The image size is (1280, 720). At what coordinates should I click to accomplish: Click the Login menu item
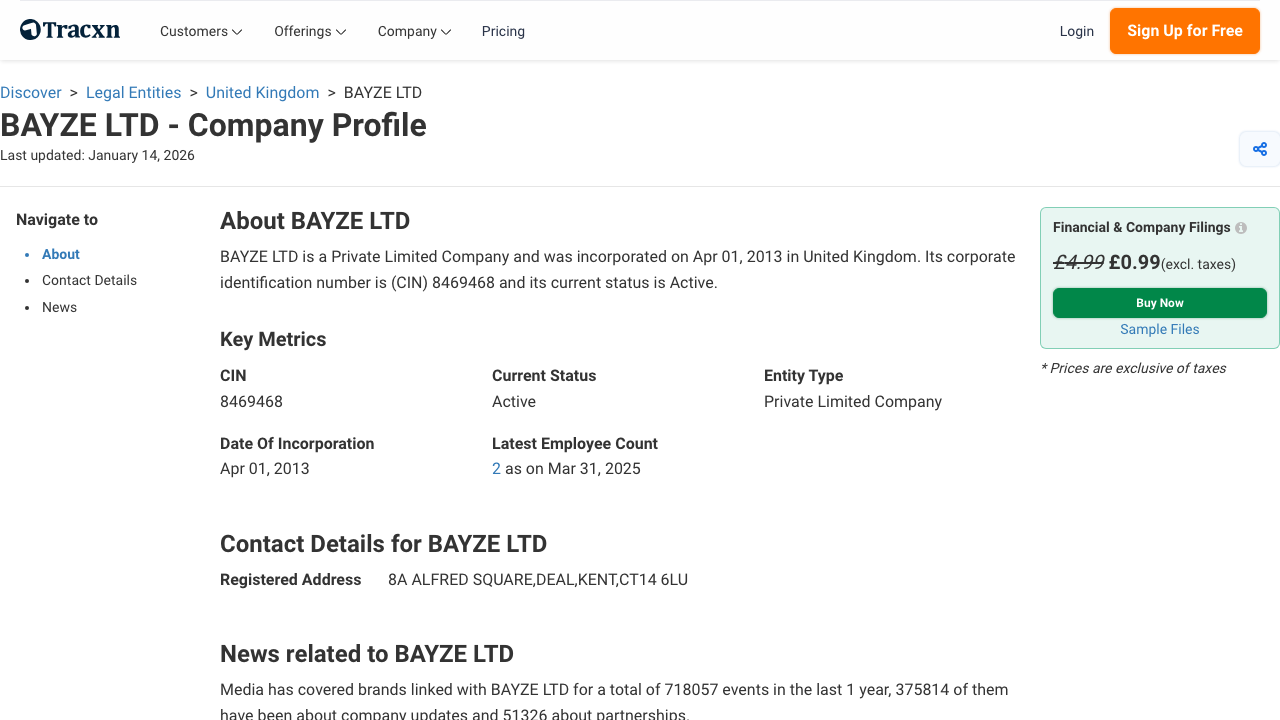pos(1077,31)
